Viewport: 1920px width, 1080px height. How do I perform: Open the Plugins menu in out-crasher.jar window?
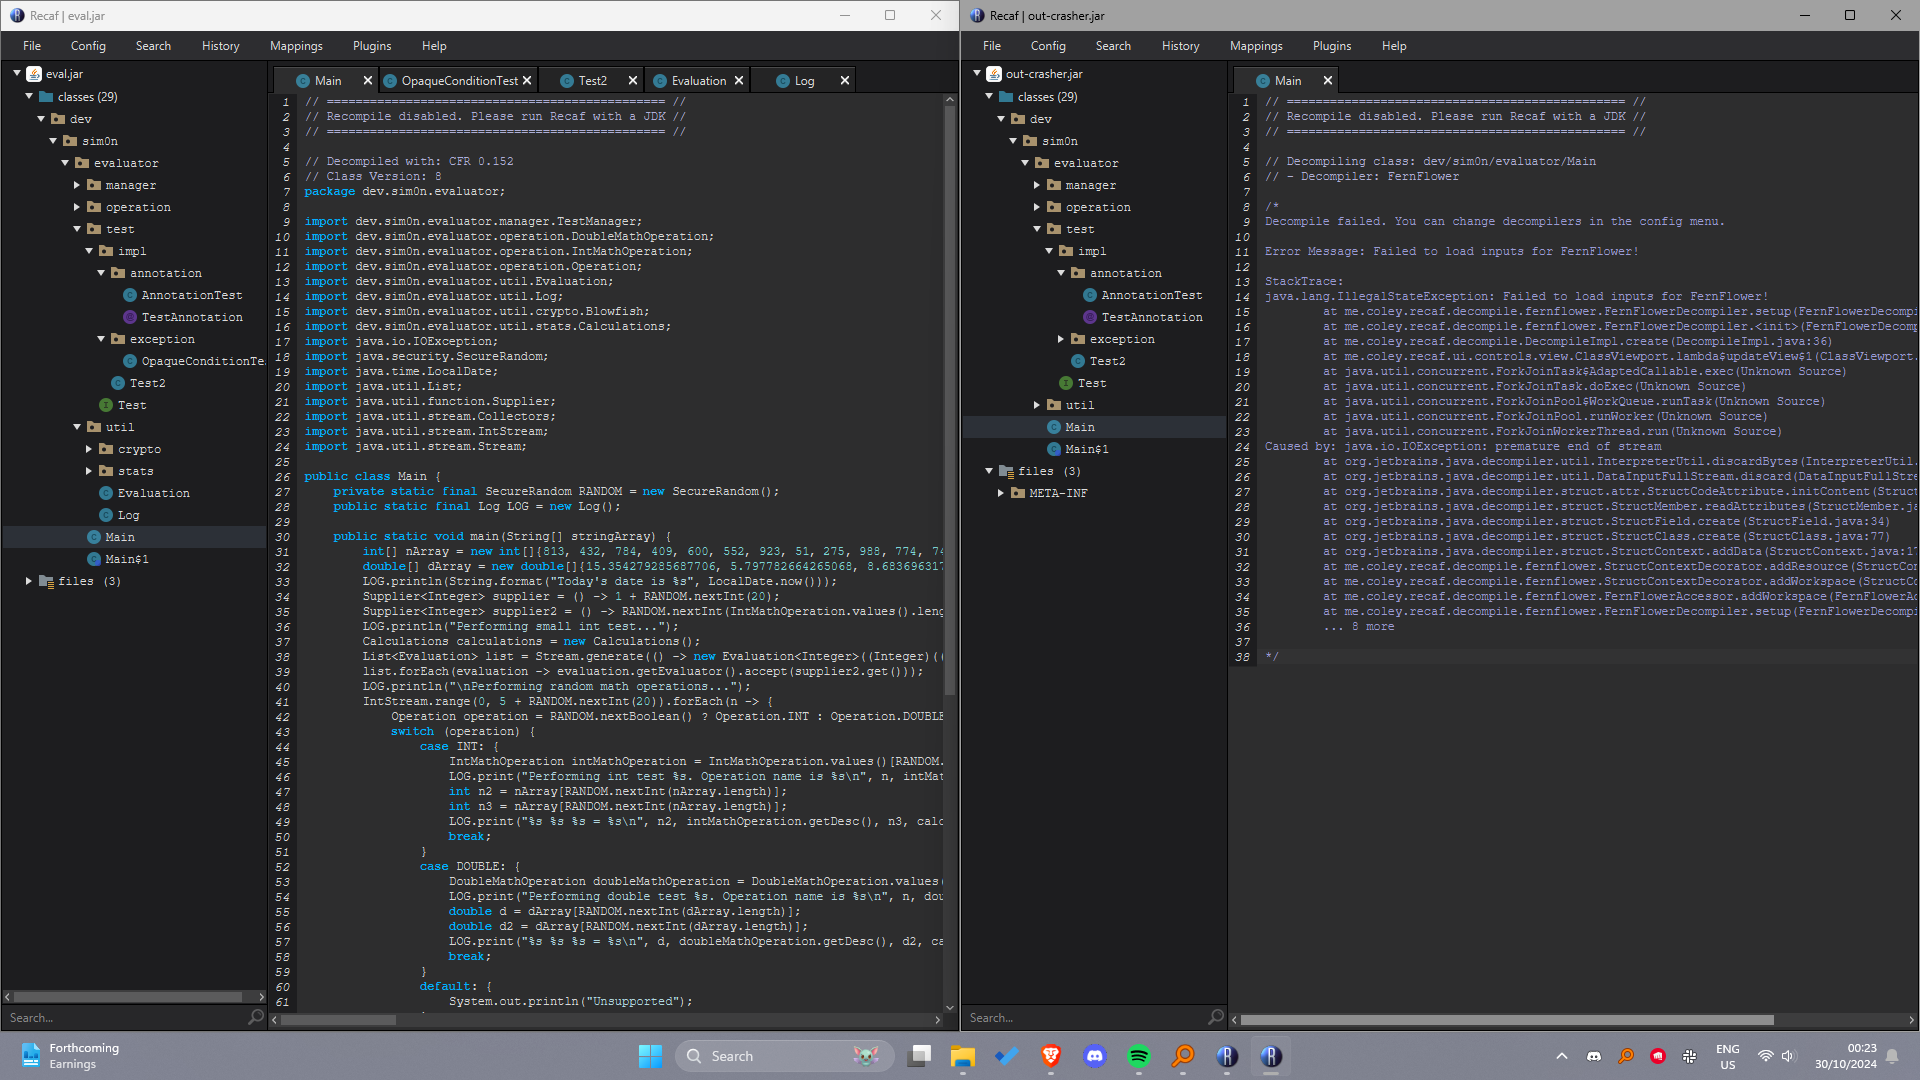1331,46
